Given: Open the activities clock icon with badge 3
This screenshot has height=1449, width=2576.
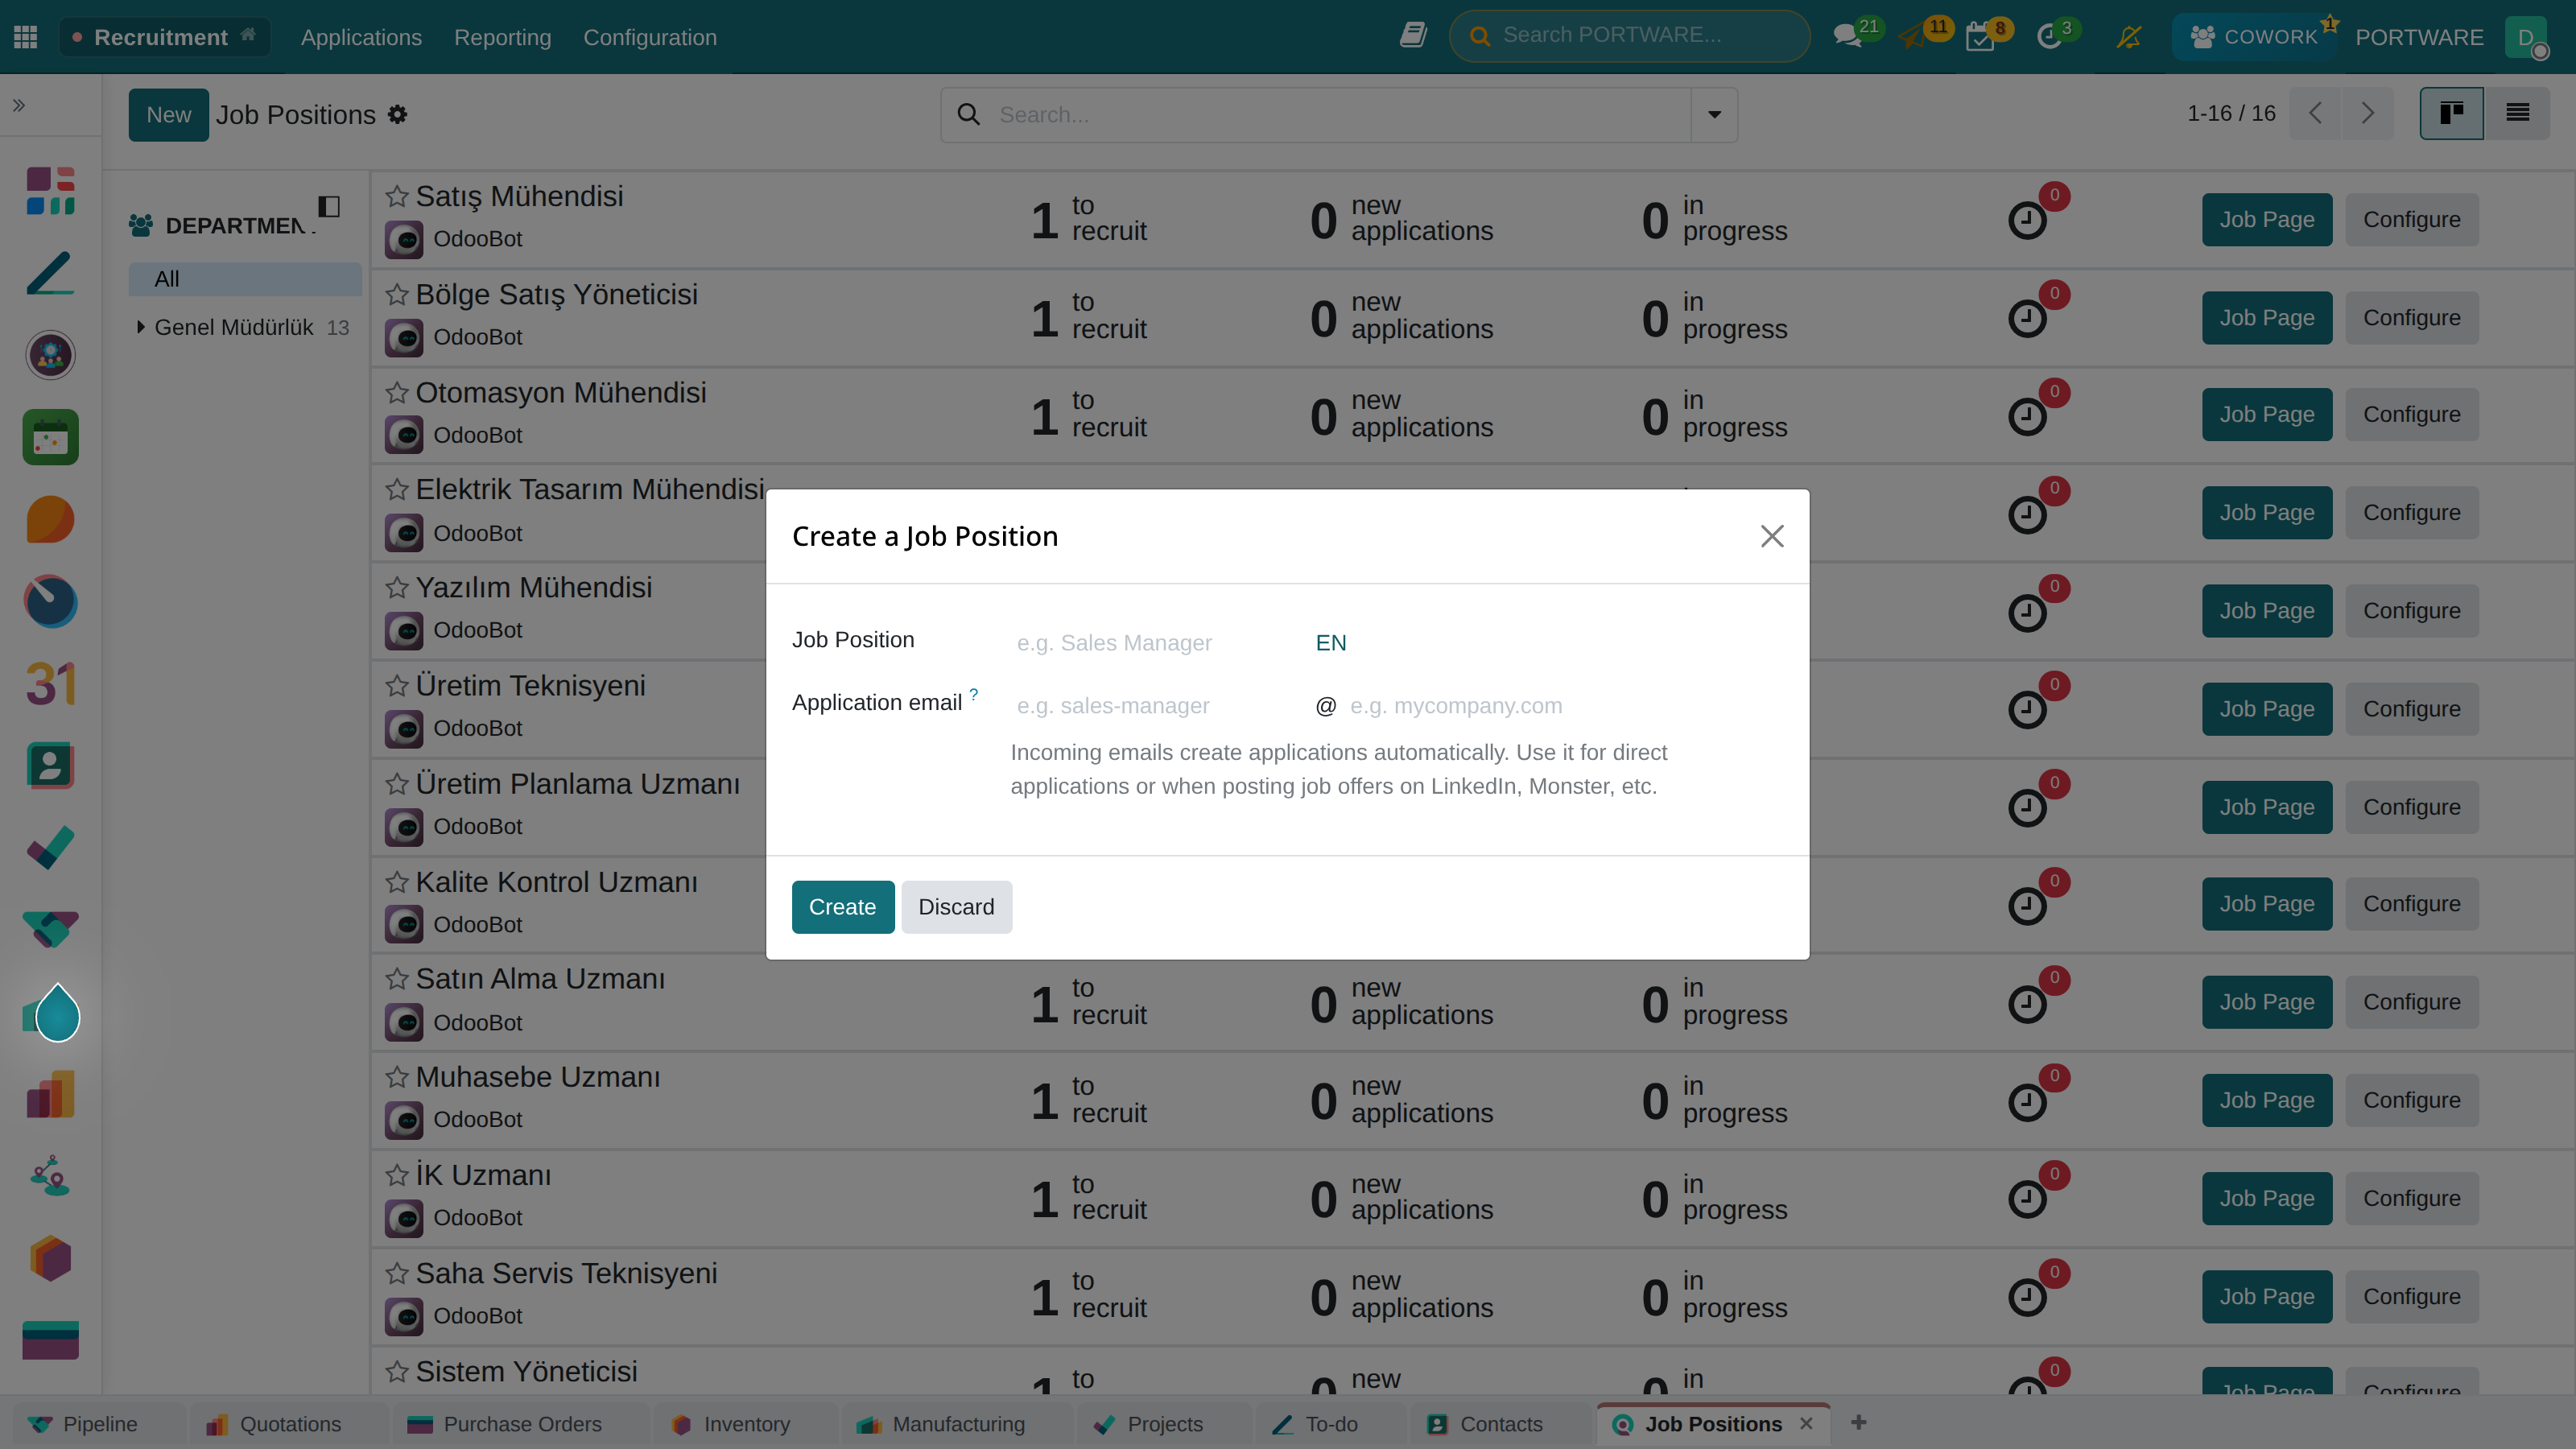Looking at the screenshot, I should 2049,37.
